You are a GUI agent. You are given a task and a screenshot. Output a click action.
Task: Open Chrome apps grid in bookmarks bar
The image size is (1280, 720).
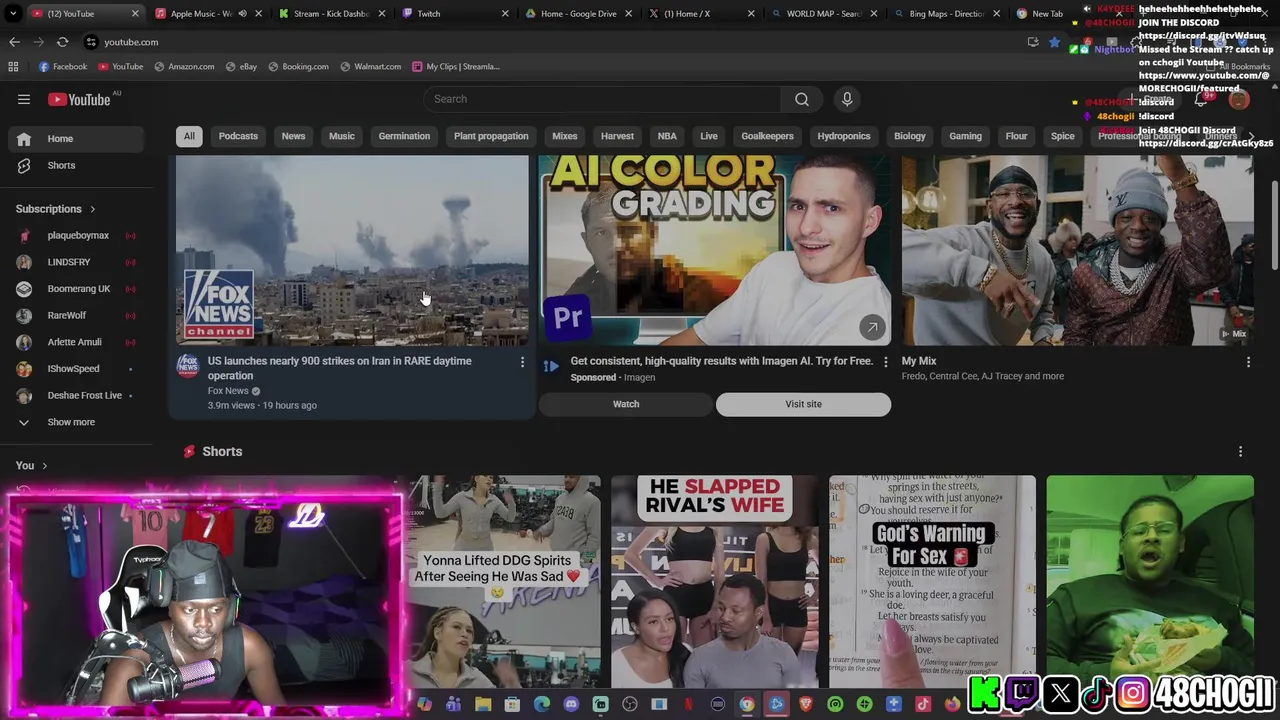click(x=13, y=67)
